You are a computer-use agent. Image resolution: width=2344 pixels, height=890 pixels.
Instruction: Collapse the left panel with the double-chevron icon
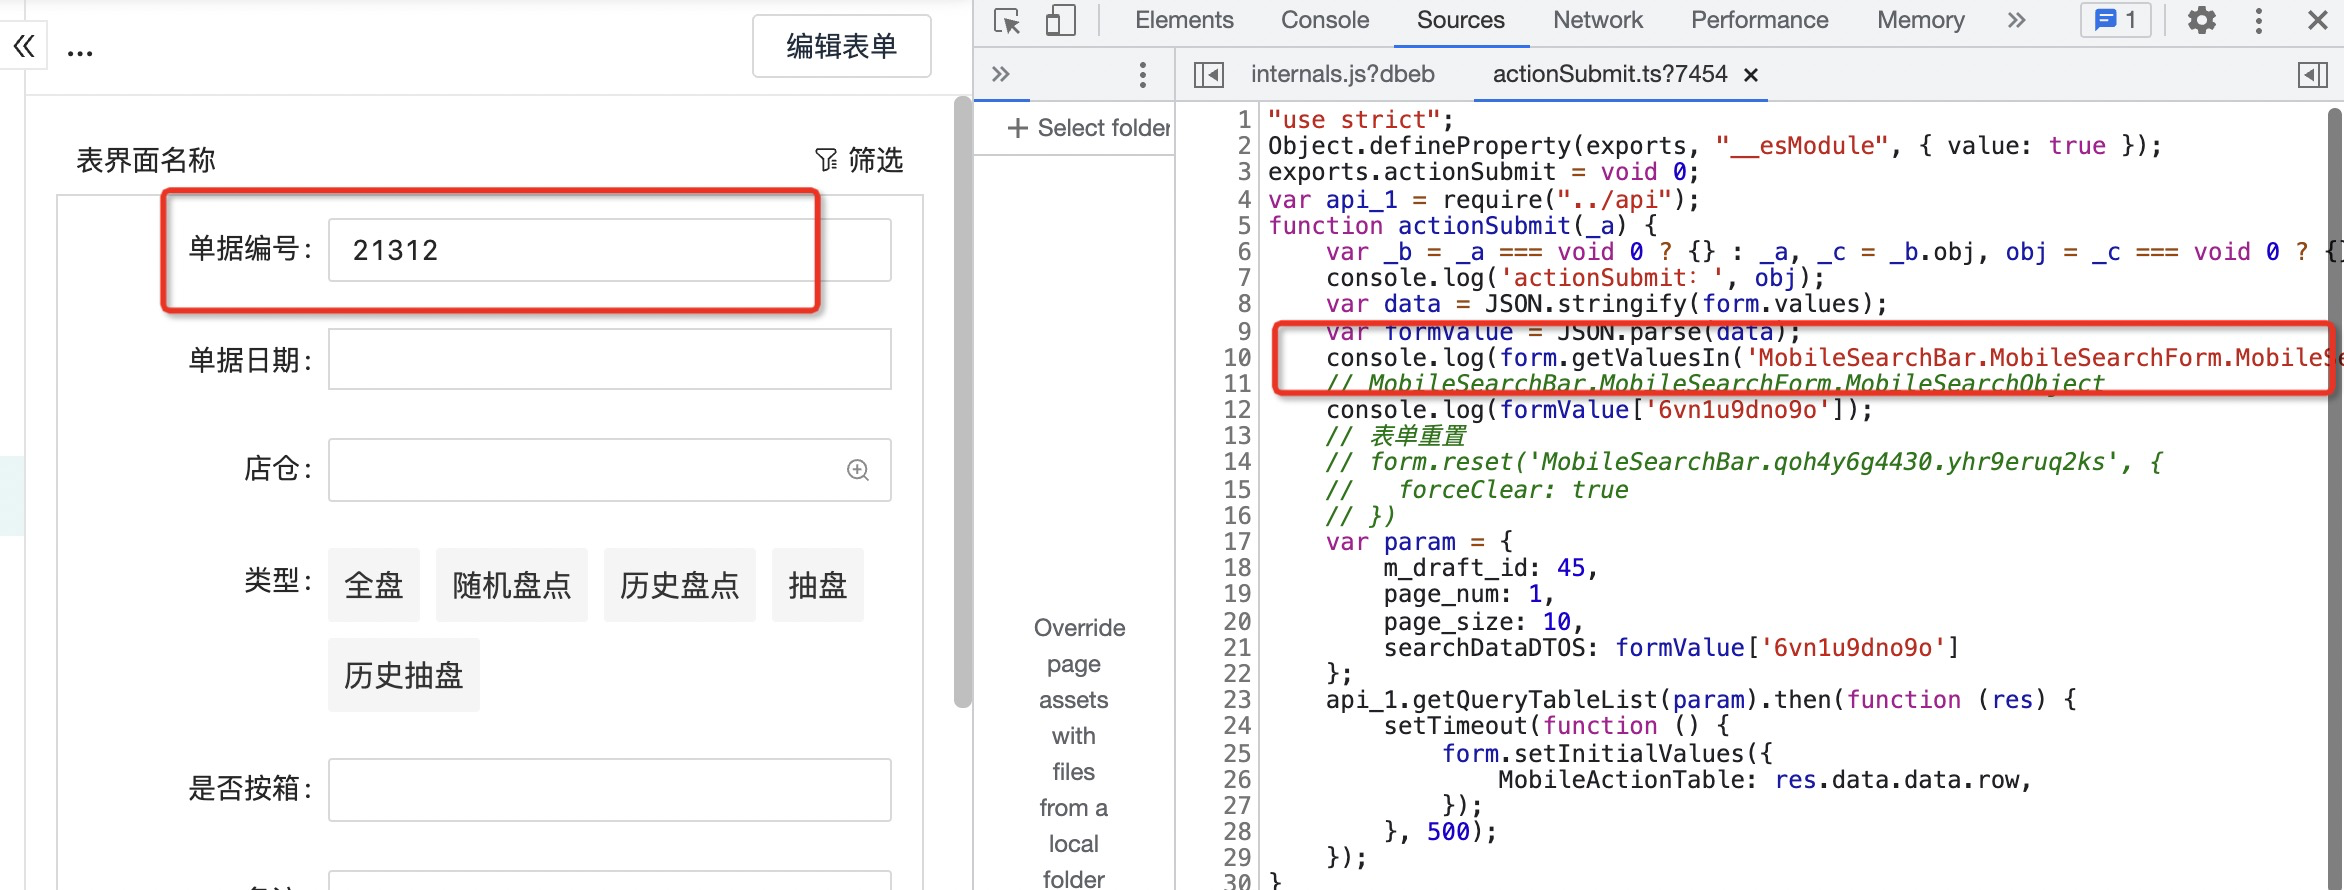pyautogui.click(x=24, y=46)
